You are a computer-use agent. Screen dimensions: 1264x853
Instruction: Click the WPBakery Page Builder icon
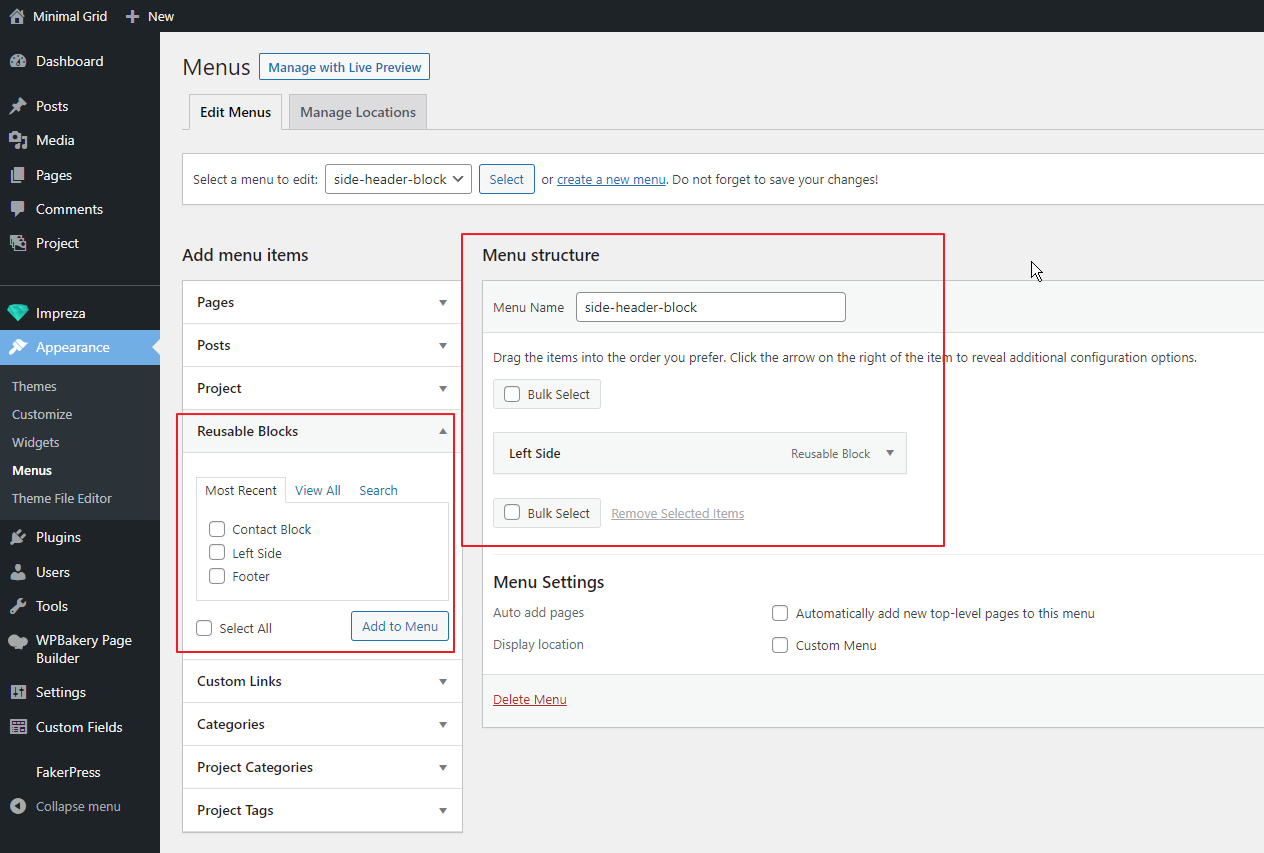[x=18, y=642]
